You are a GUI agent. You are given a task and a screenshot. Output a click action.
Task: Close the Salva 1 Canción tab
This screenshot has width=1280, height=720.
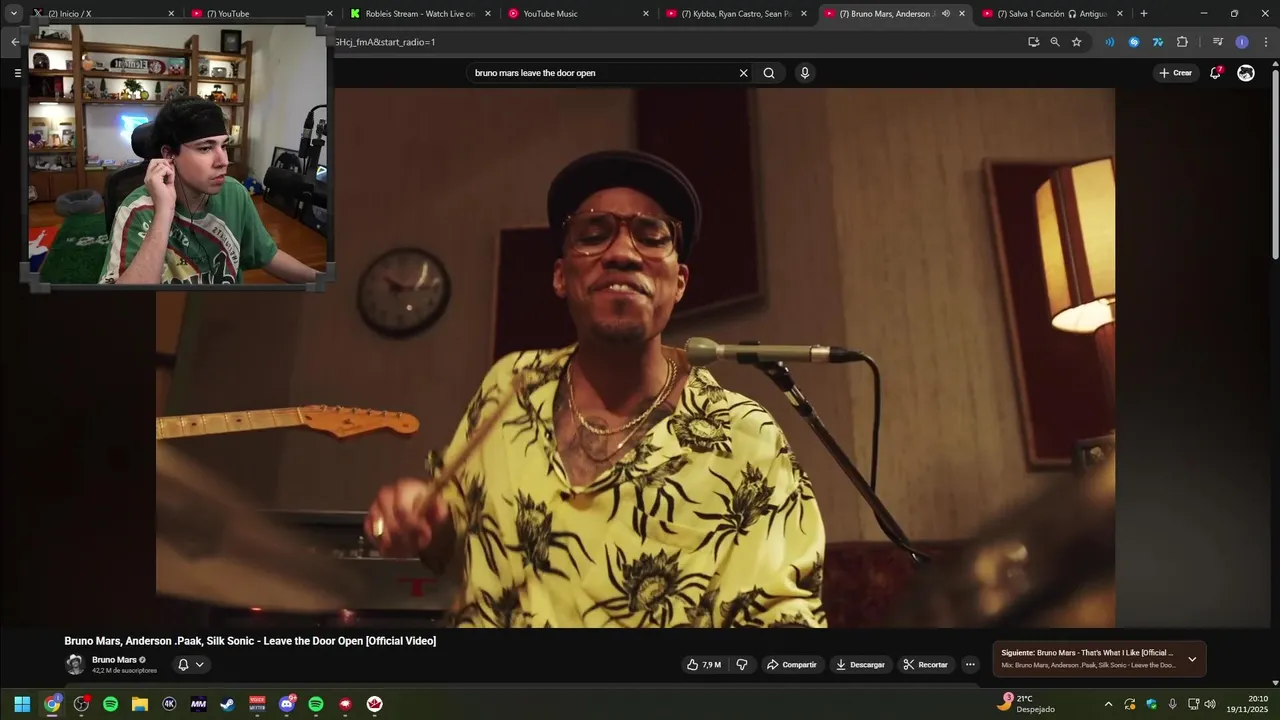pyautogui.click(x=1120, y=14)
